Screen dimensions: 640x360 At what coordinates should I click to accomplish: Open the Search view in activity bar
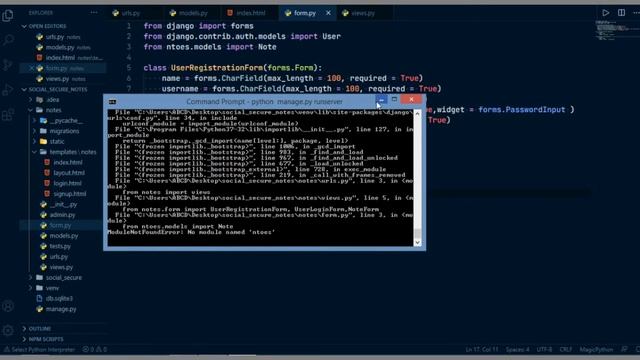click(x=8, y=40)
